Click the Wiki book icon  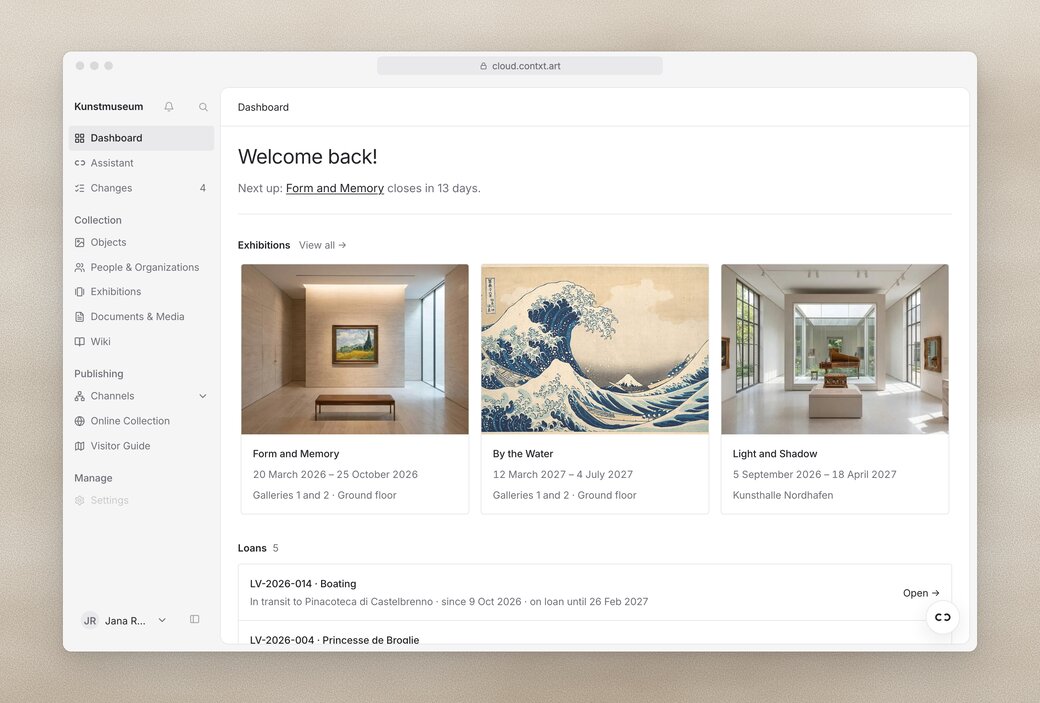click(x=80, y=342)
